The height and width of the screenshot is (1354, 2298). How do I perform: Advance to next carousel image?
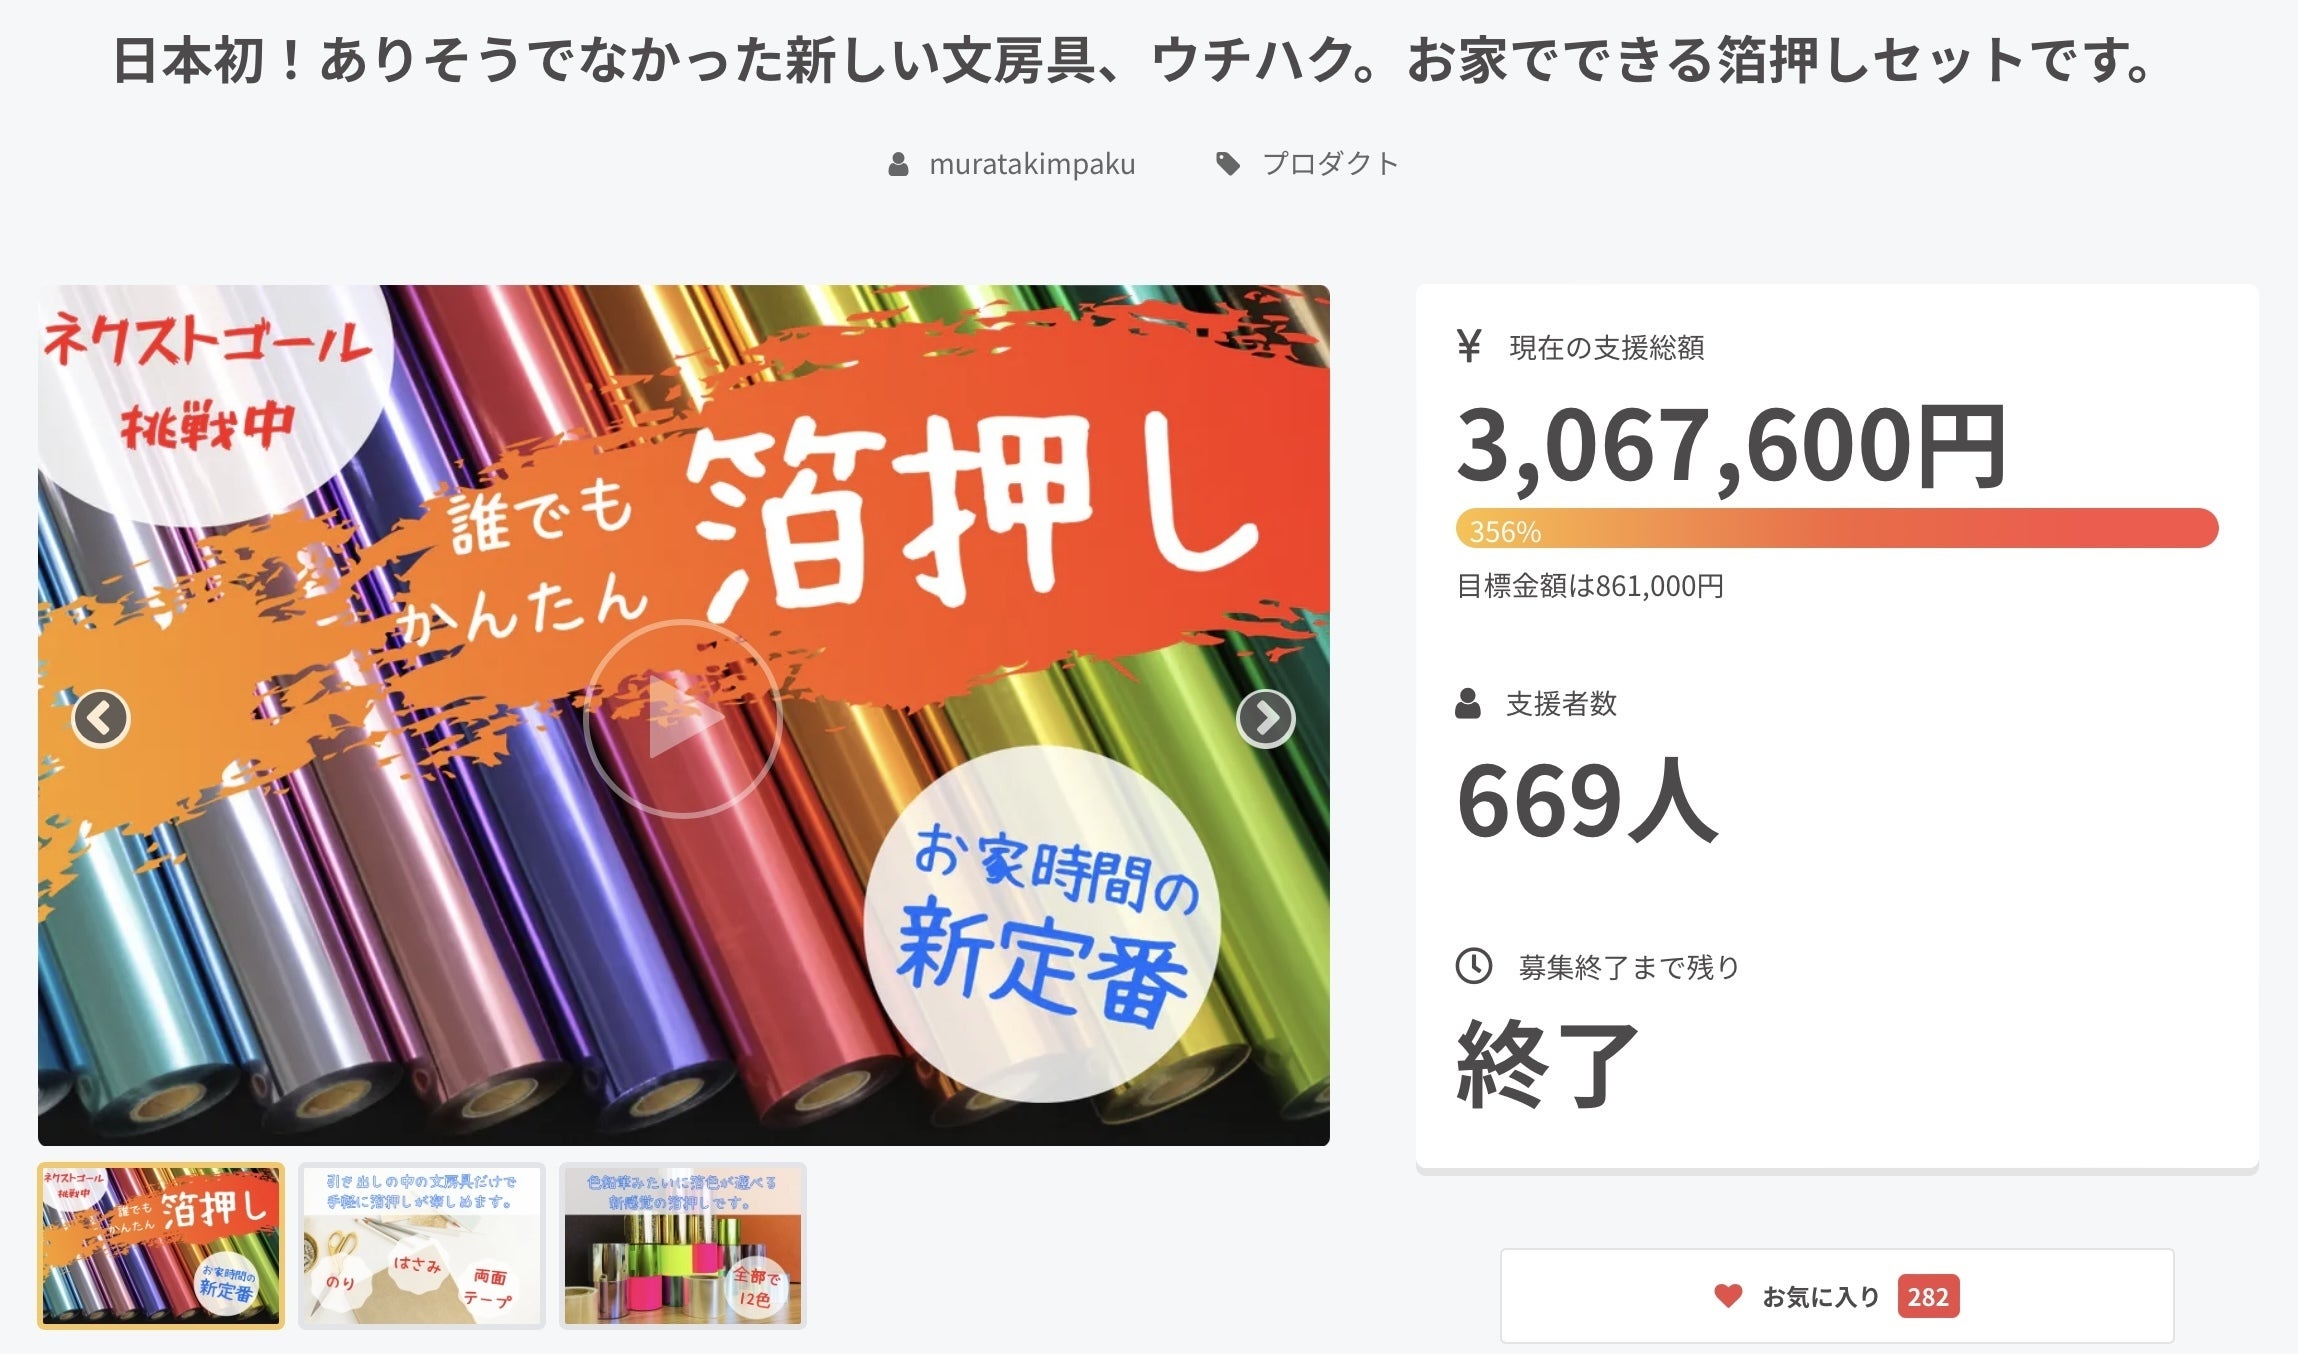[1266, 718]
